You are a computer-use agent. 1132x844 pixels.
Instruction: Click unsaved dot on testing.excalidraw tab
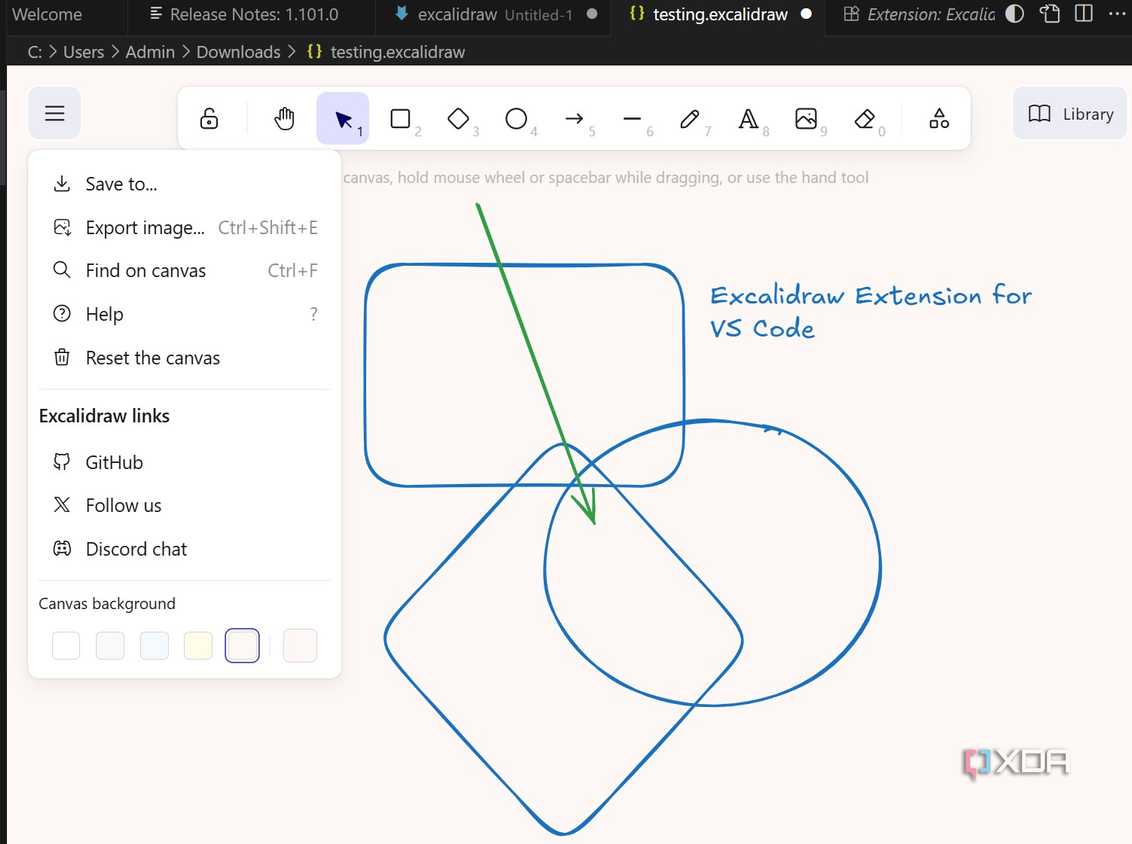[806, 14]
